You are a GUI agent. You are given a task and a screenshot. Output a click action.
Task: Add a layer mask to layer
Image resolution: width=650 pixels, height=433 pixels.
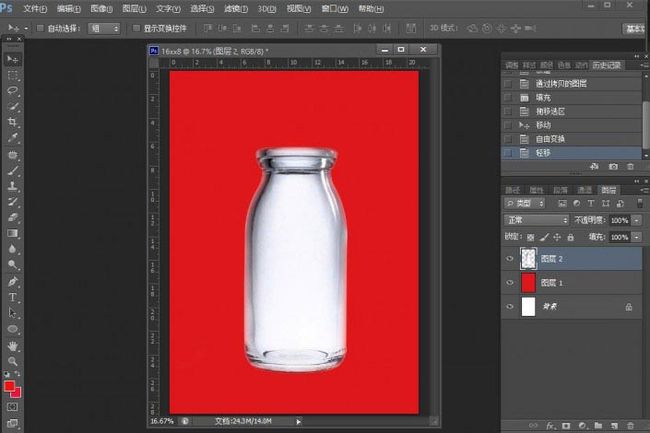[x=566, y=426]
